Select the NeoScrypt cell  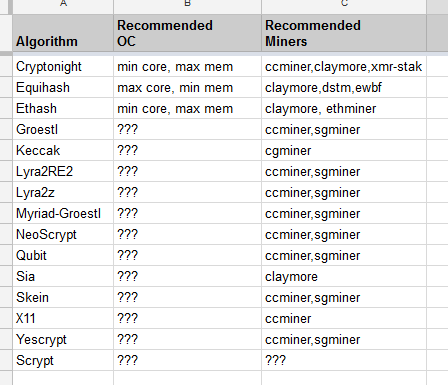point(63,234)
